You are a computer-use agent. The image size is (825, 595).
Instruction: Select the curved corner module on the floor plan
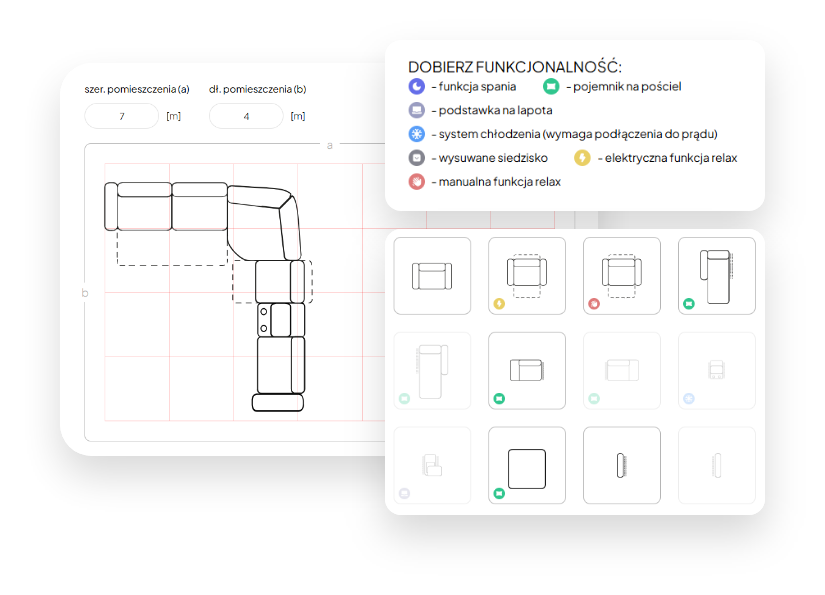[263, 221]
